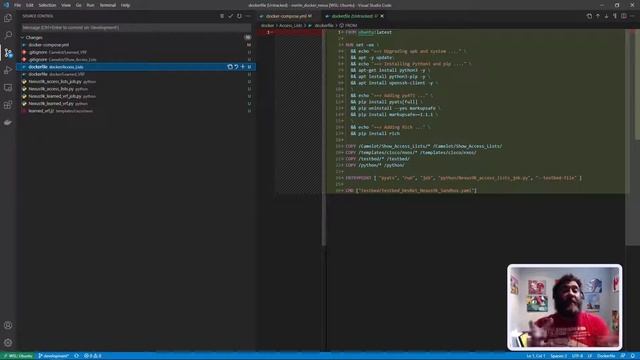Click the commit message input field
The image size is (640, 360).
click(136, 27)
